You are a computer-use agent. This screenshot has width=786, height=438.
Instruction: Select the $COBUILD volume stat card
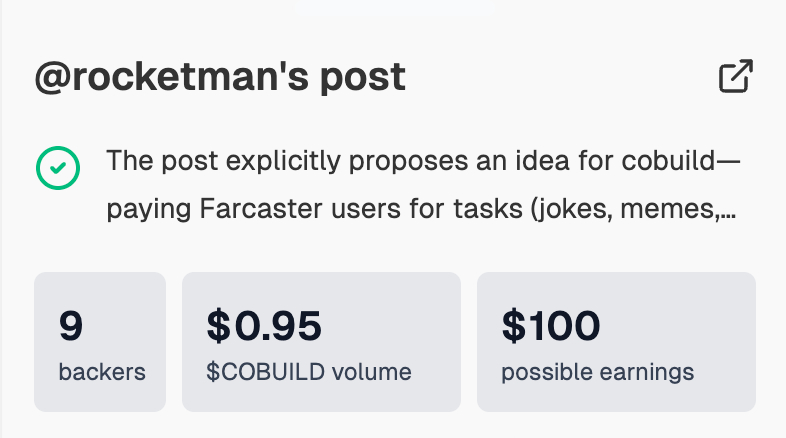point(321,341)
